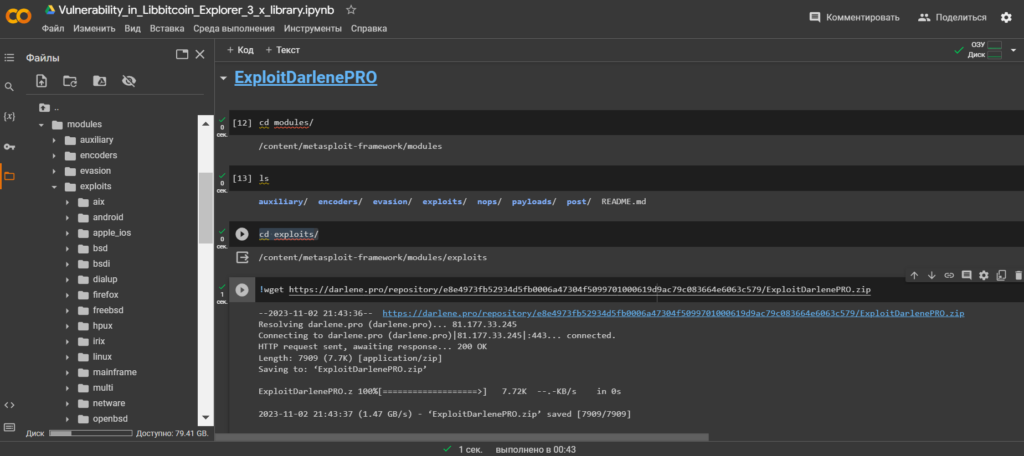This screenshot has height=456, width=1024.
Task: Open notebook settings gear top right
Action: tap(1006, 18)
